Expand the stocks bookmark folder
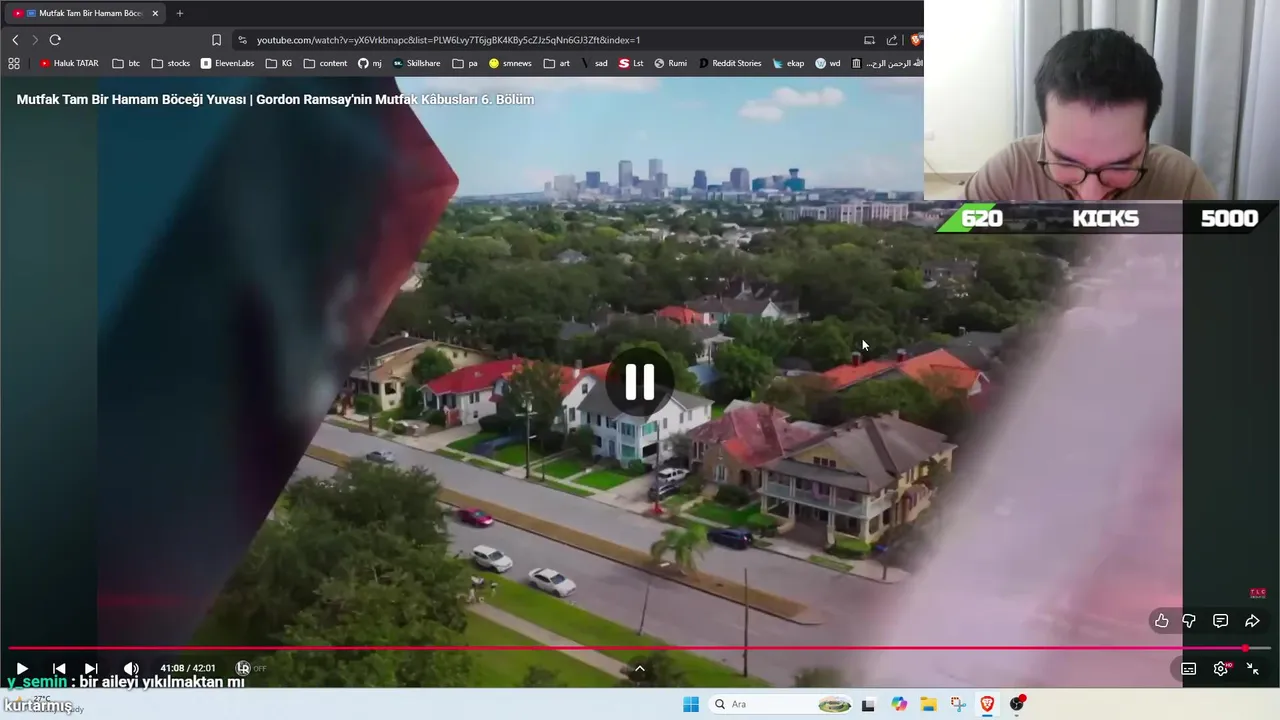Screen dimensions: 1280x720 click(170, 63)
